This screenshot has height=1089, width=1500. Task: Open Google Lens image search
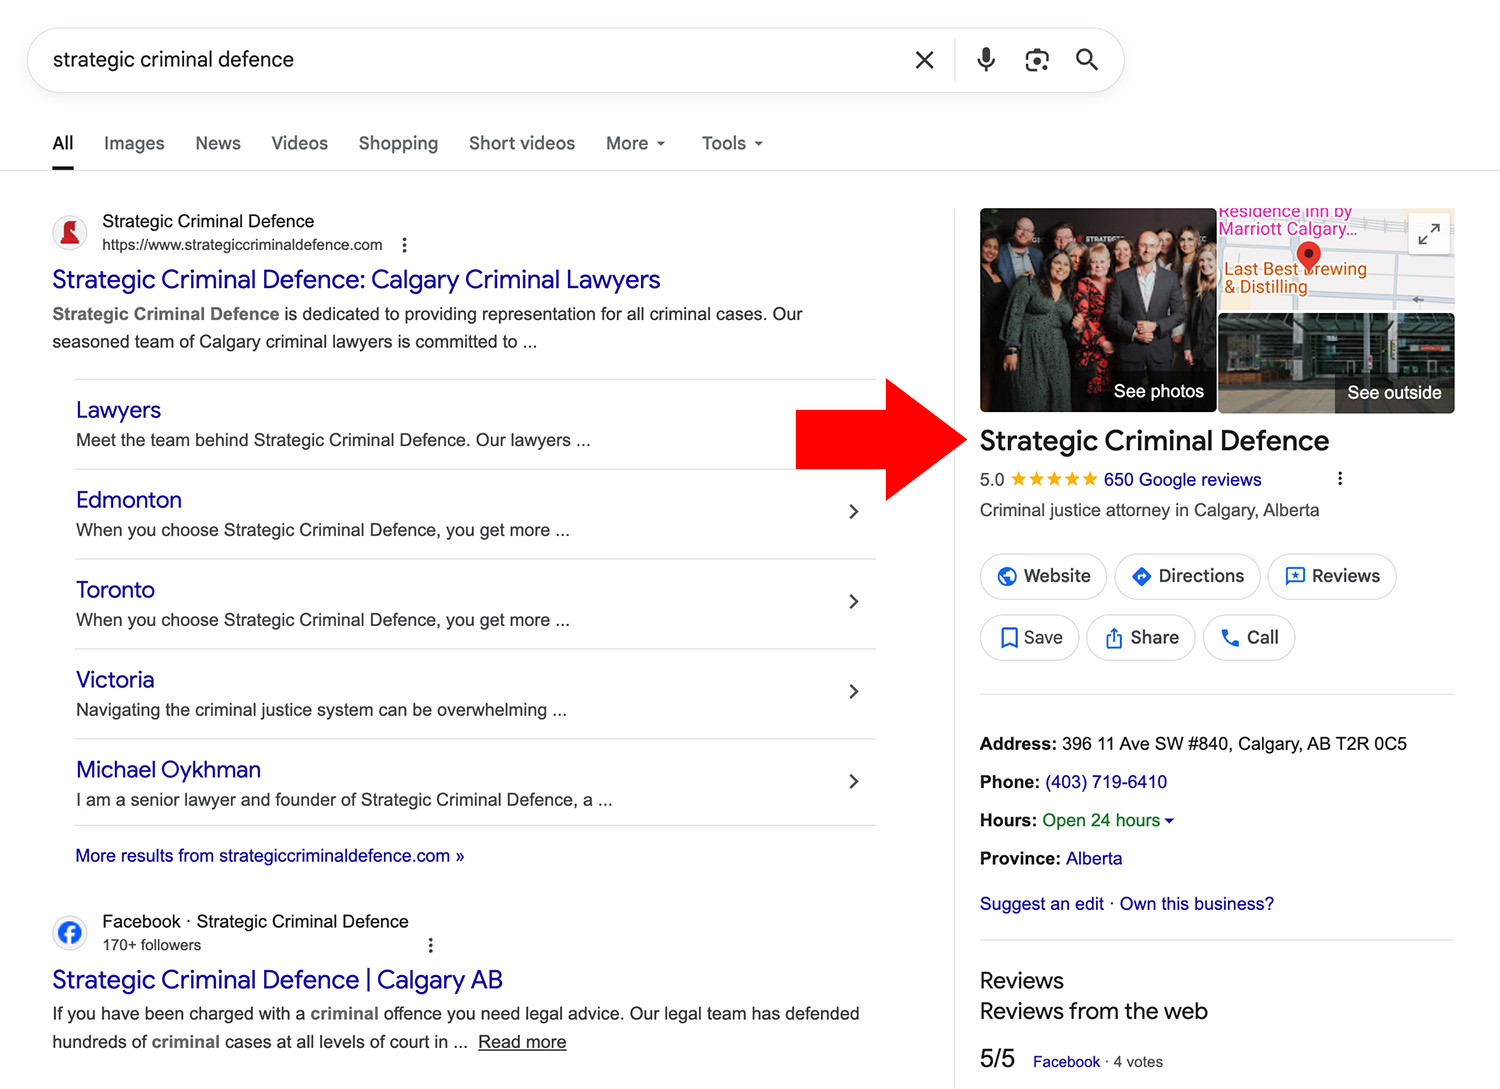coord(1037,59)
